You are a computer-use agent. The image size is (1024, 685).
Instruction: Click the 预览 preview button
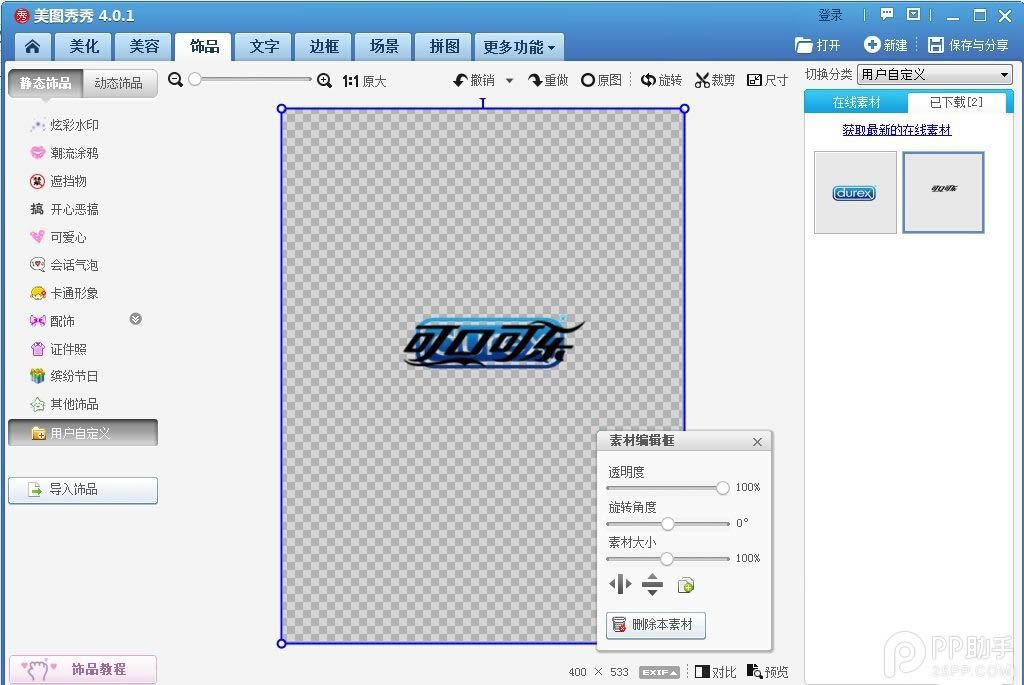coord(767,671)
